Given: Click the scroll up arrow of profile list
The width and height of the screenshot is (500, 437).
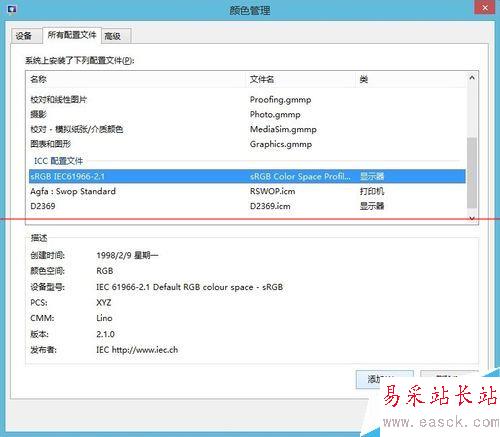Looking at the screenshot, I should pos(472,78).
